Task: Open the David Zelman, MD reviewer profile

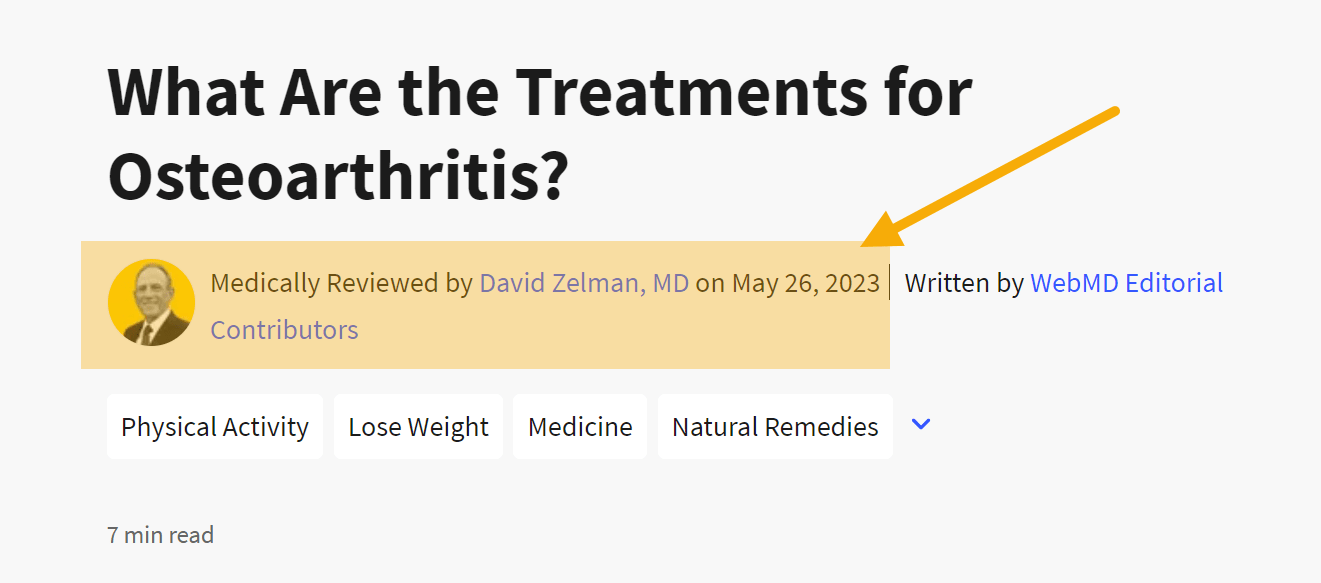Action: [x=584, y=283]
